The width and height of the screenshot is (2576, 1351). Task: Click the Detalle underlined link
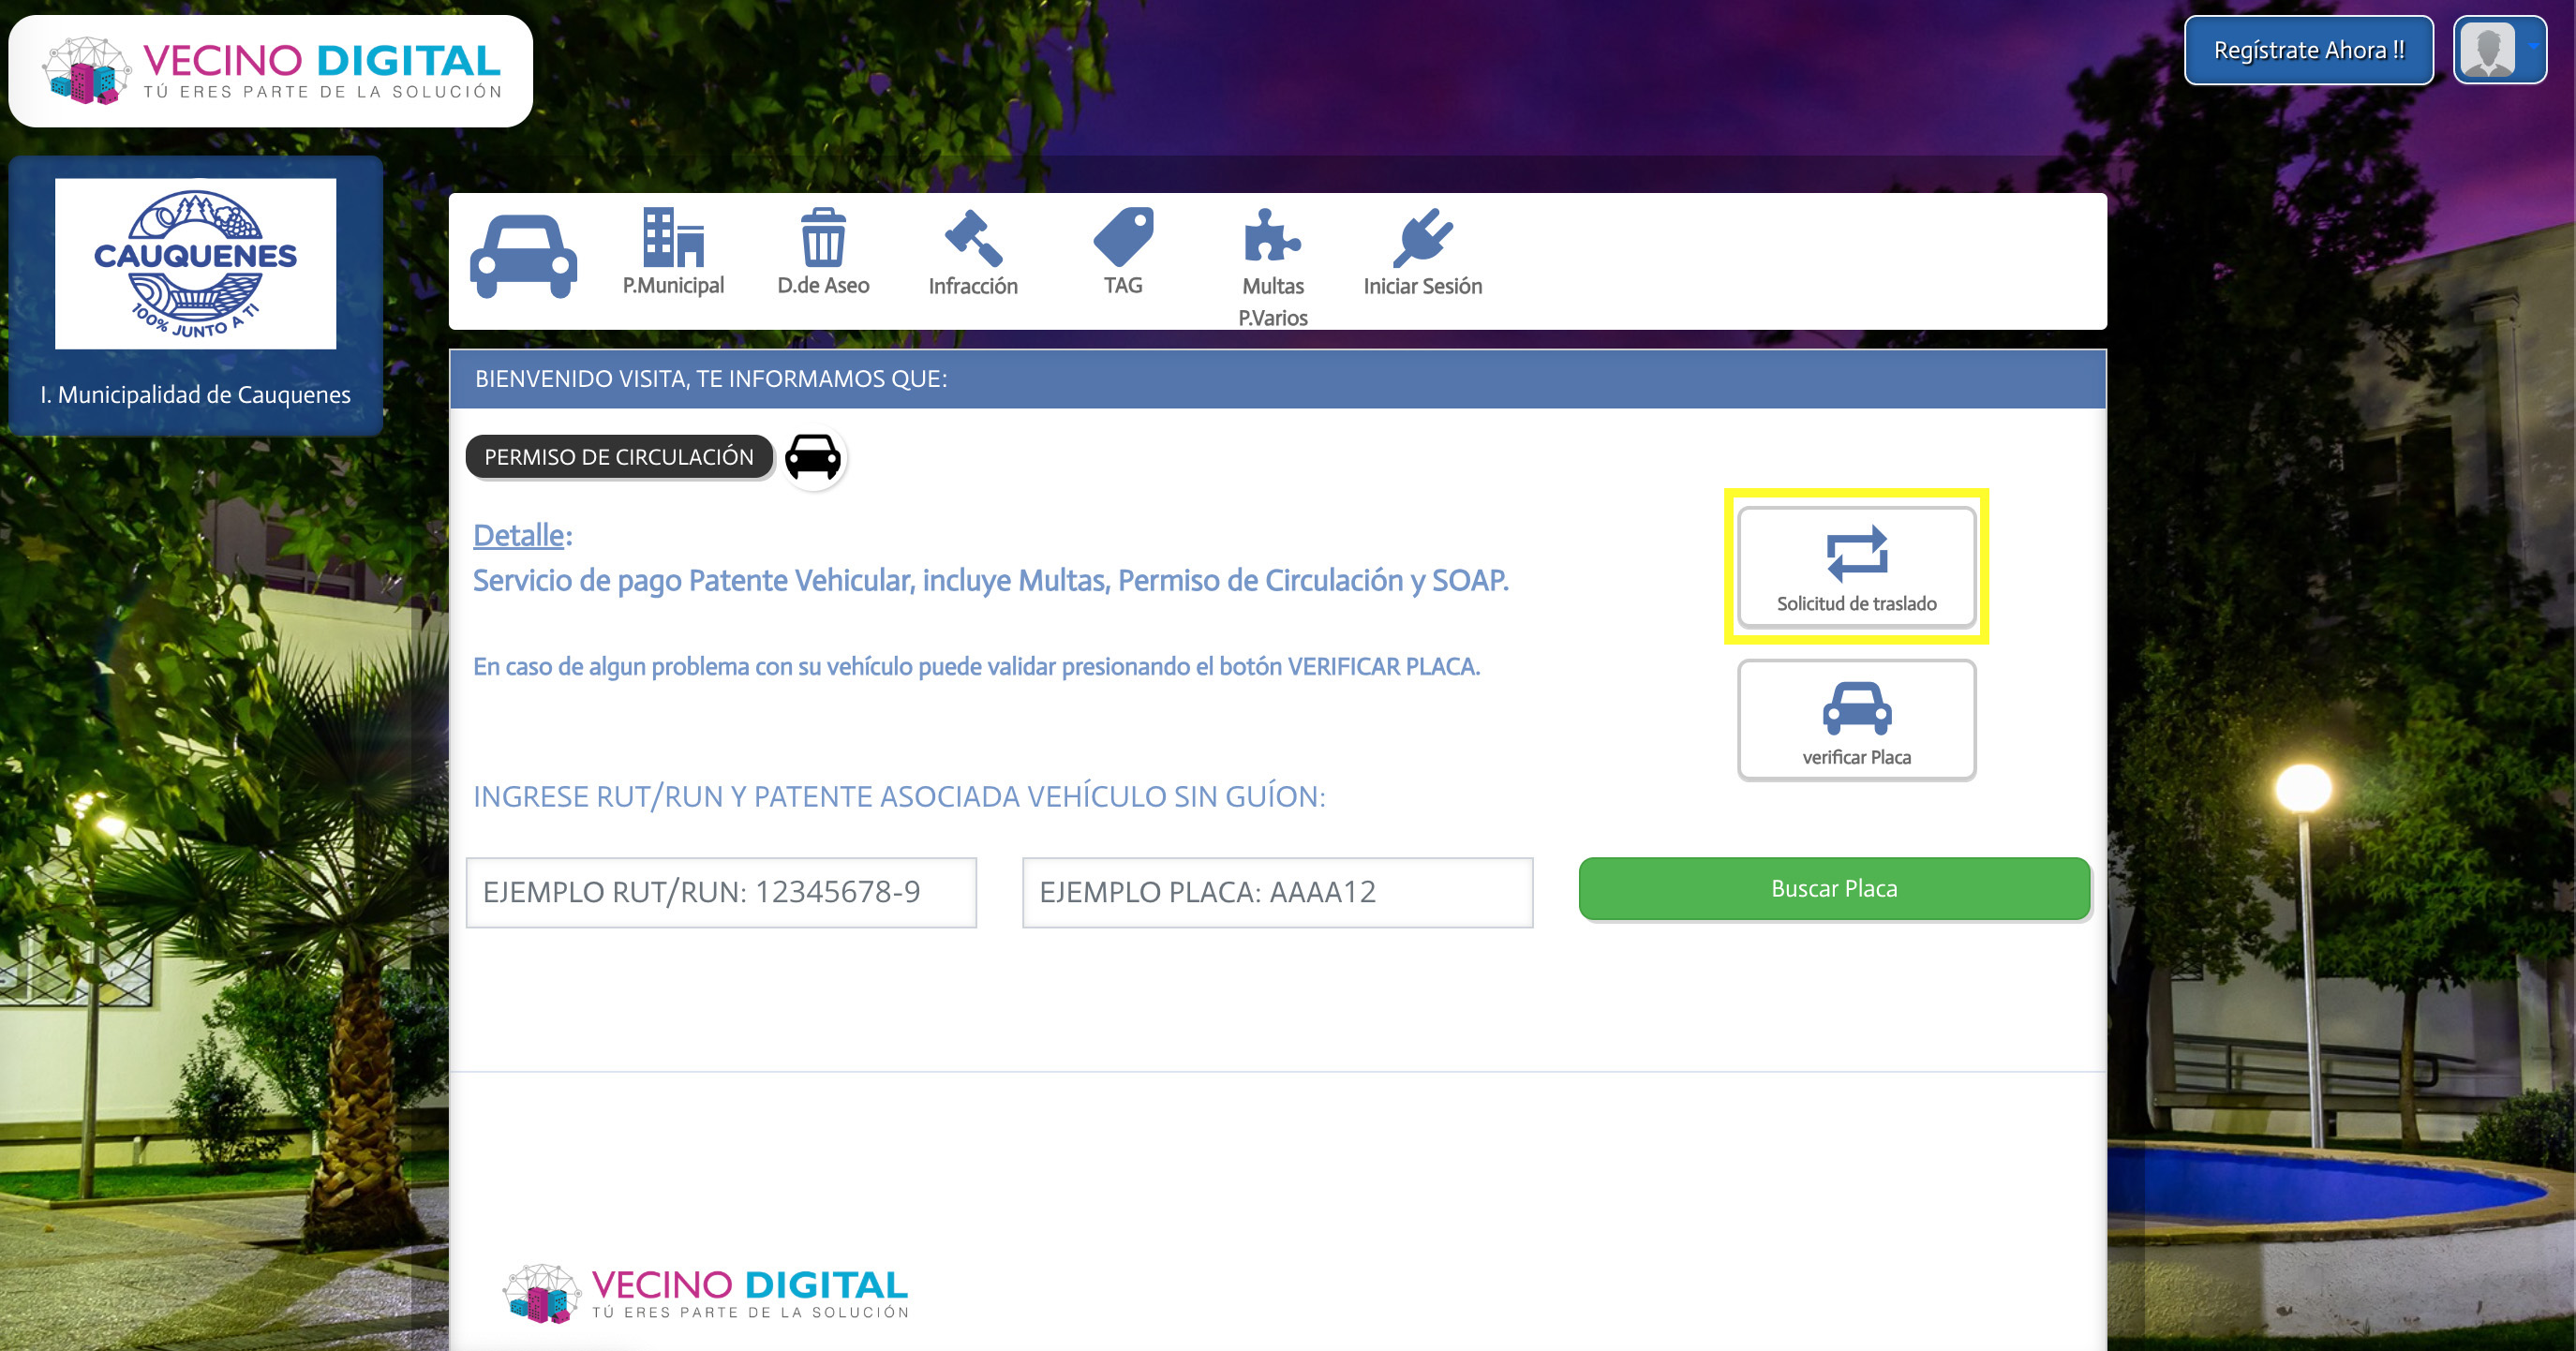(518, 536)
